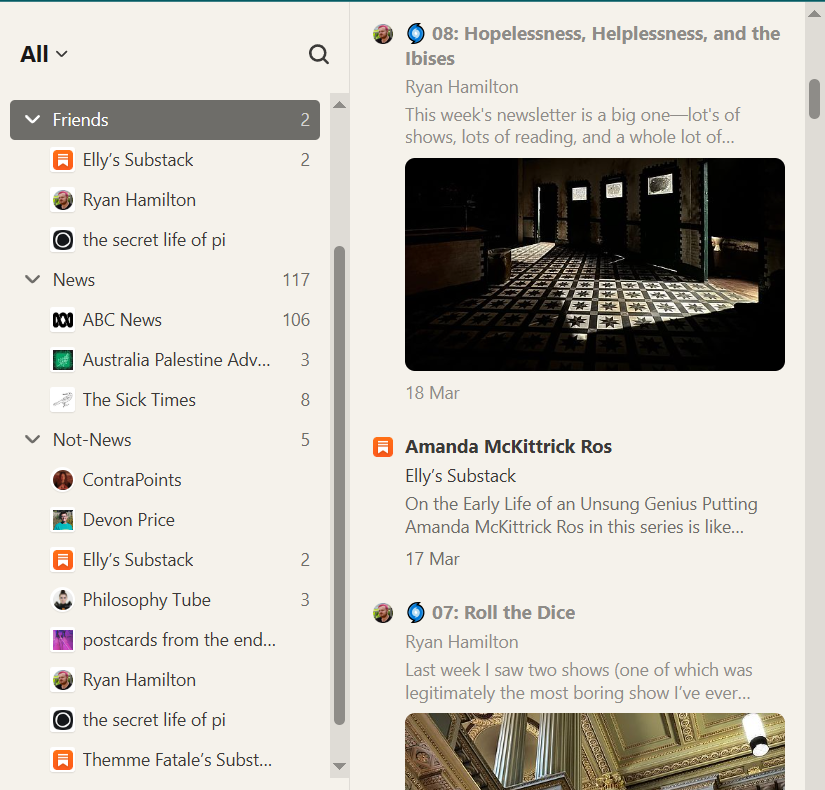
Task: Click orange Substack icon beside Amanda McKittrick Ros
Action: tap(383, 447)
